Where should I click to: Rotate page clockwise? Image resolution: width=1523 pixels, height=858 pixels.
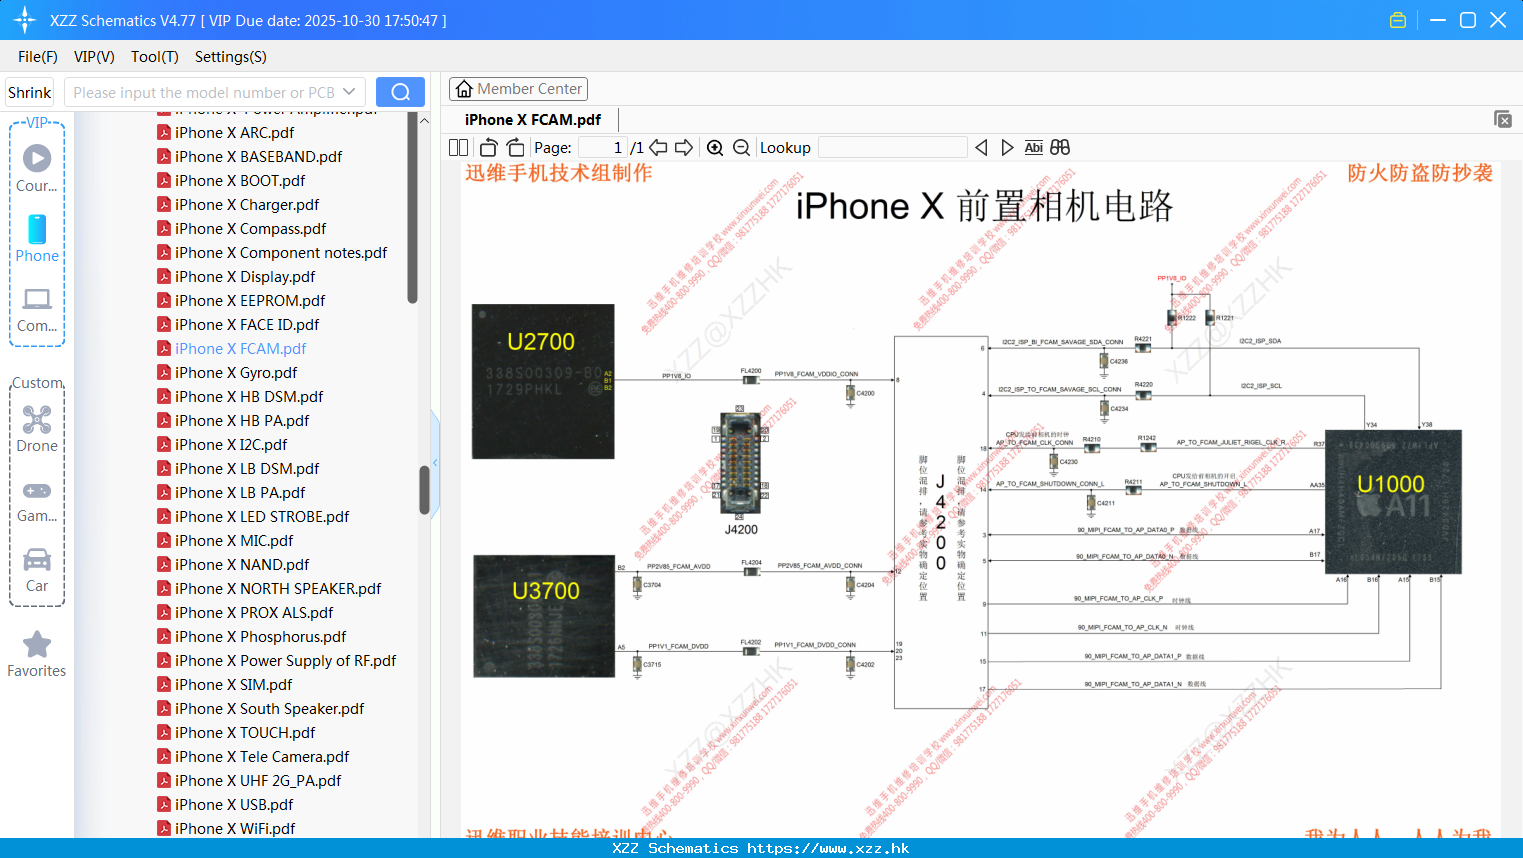coord(515,147)
